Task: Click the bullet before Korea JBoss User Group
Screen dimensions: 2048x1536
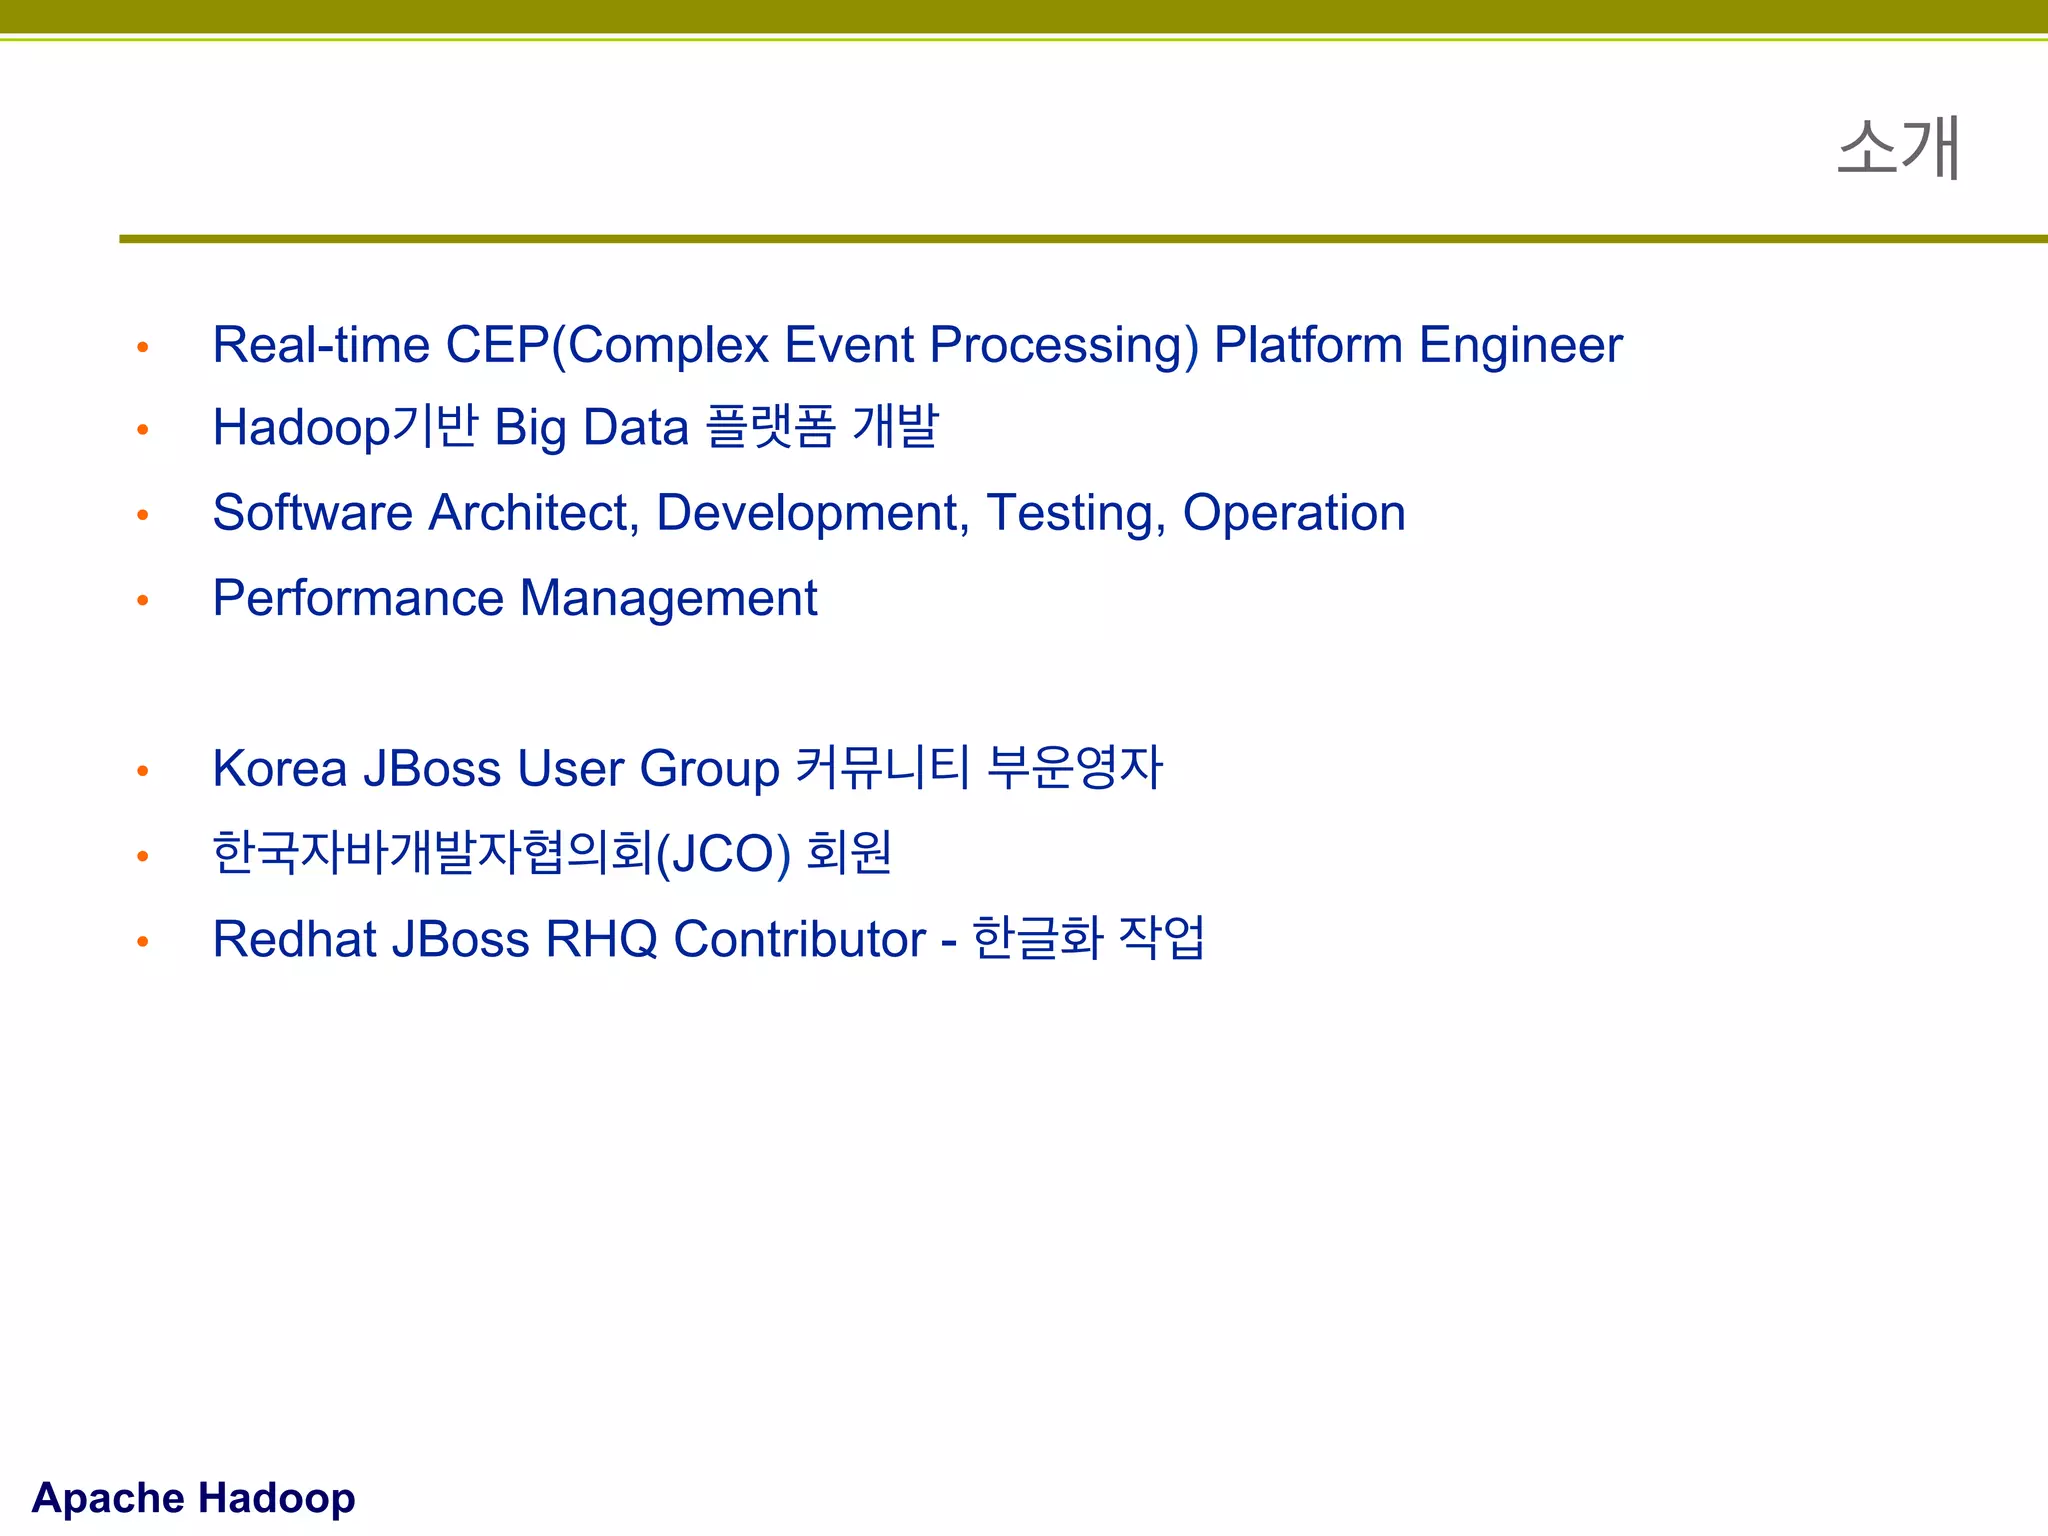Action: point(143,771)
